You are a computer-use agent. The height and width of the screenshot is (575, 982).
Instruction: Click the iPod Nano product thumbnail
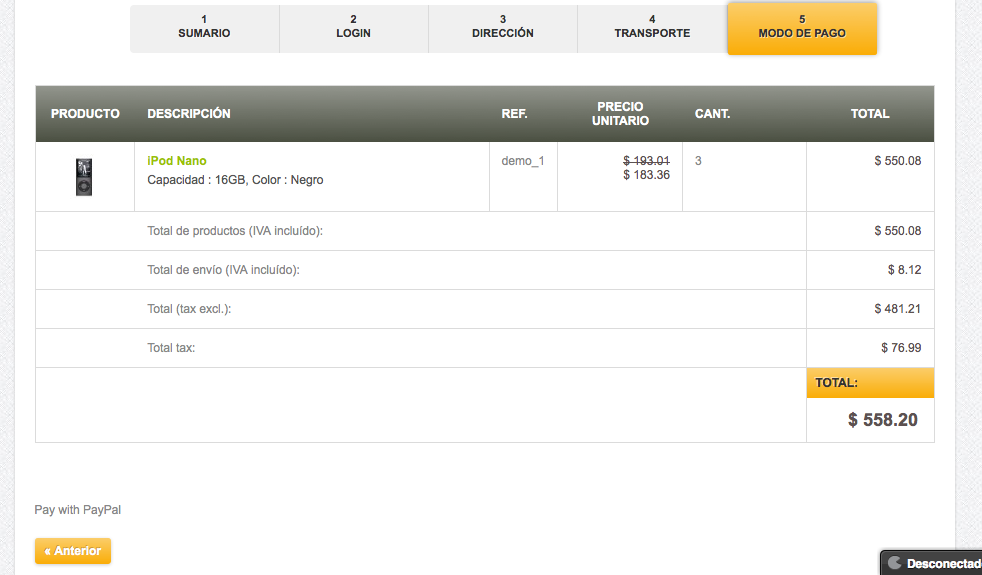[x=84, y=177]
